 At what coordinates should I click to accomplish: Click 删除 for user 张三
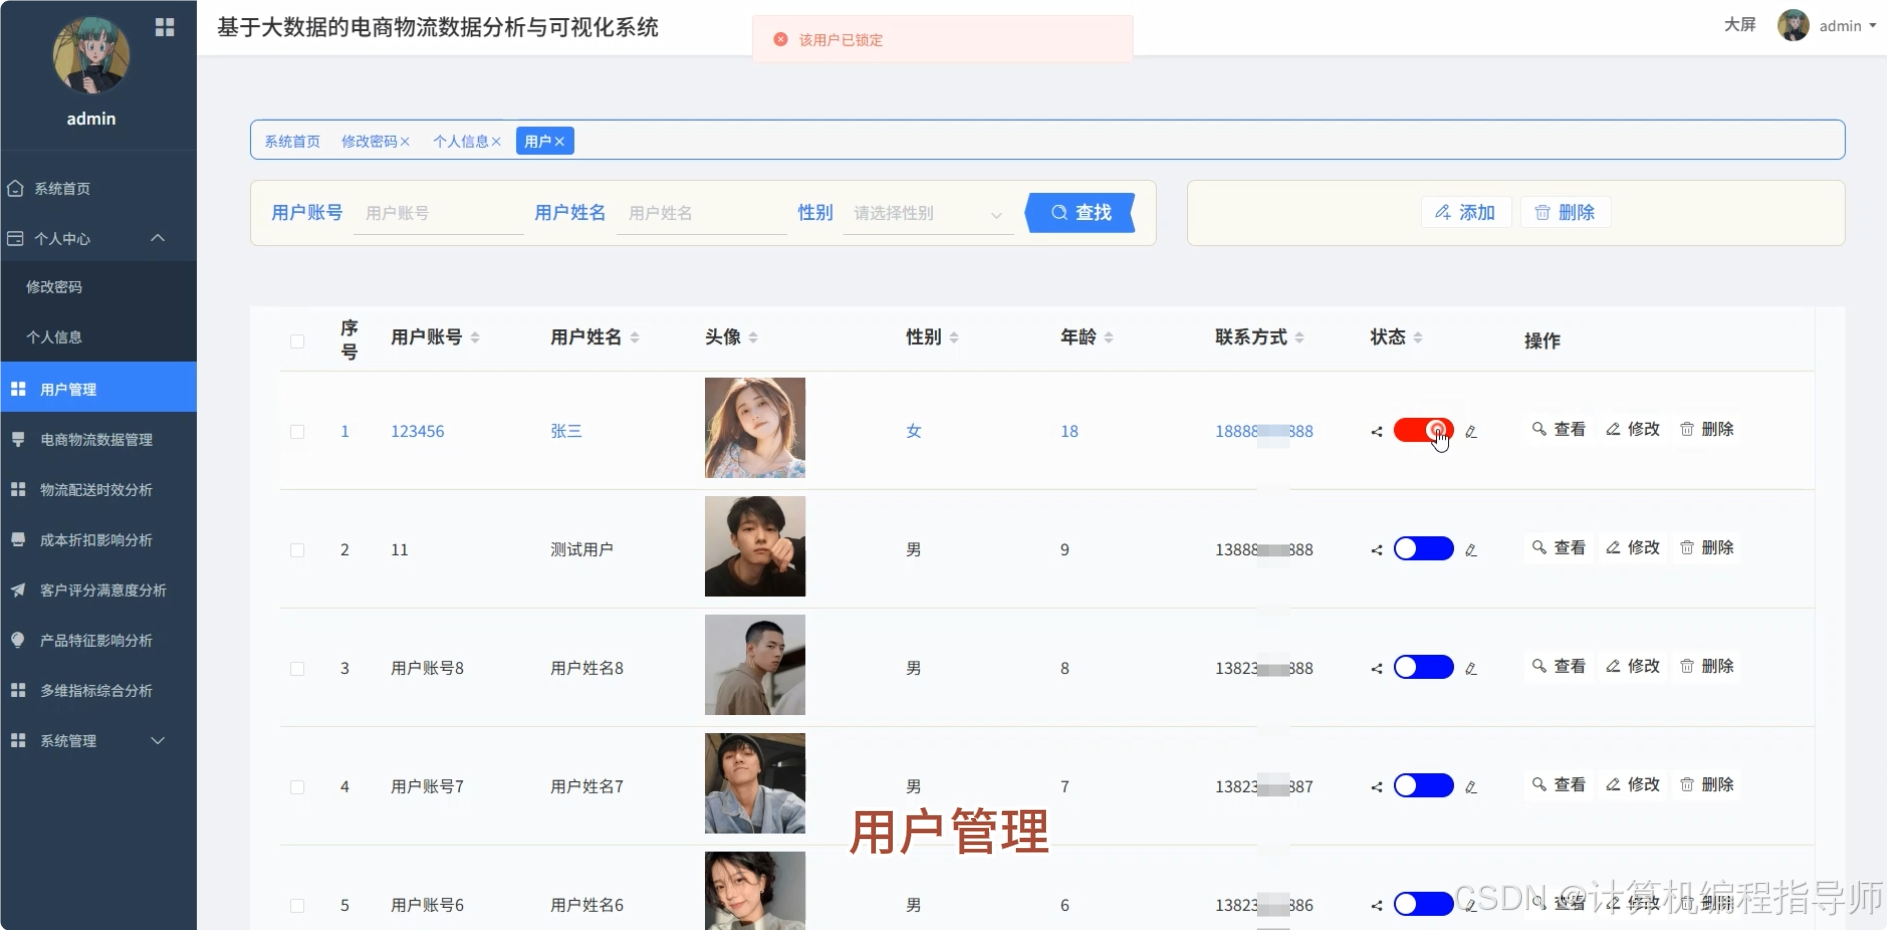tap(1707, 429)
